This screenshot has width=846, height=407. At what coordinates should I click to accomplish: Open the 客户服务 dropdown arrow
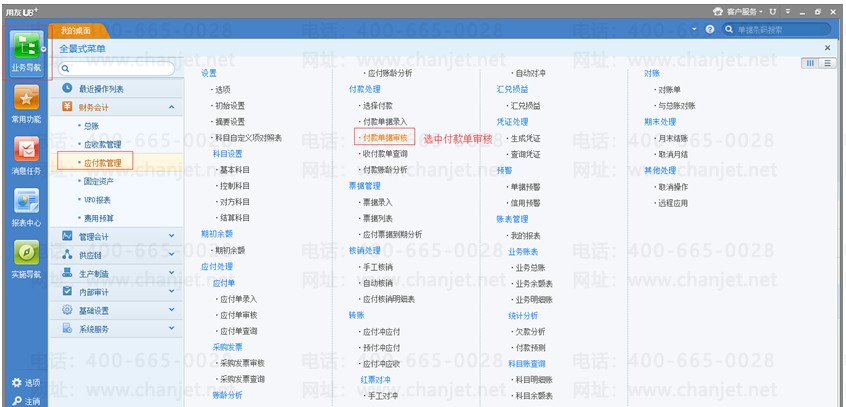click(x=761, y=11)
